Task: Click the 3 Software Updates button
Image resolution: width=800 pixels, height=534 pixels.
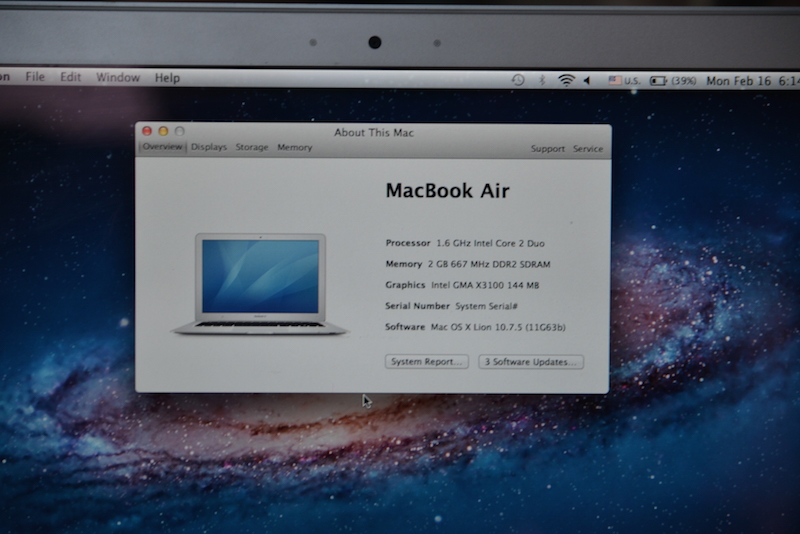Action: coord(531,362)
